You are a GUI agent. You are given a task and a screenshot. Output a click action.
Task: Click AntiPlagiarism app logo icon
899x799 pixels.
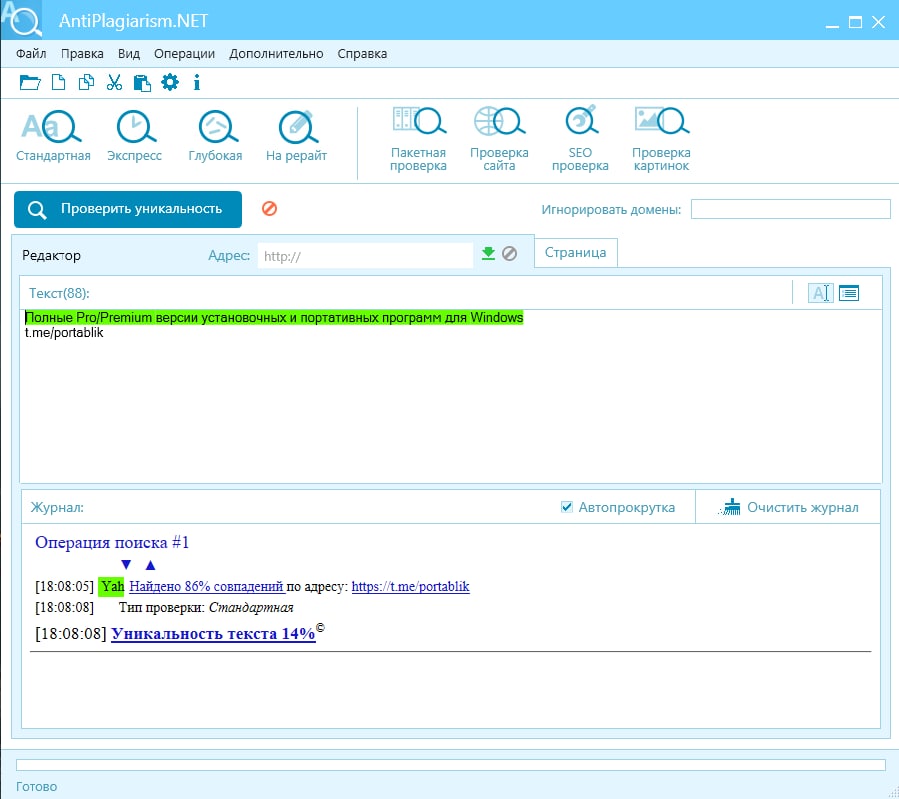coord(21,19)
